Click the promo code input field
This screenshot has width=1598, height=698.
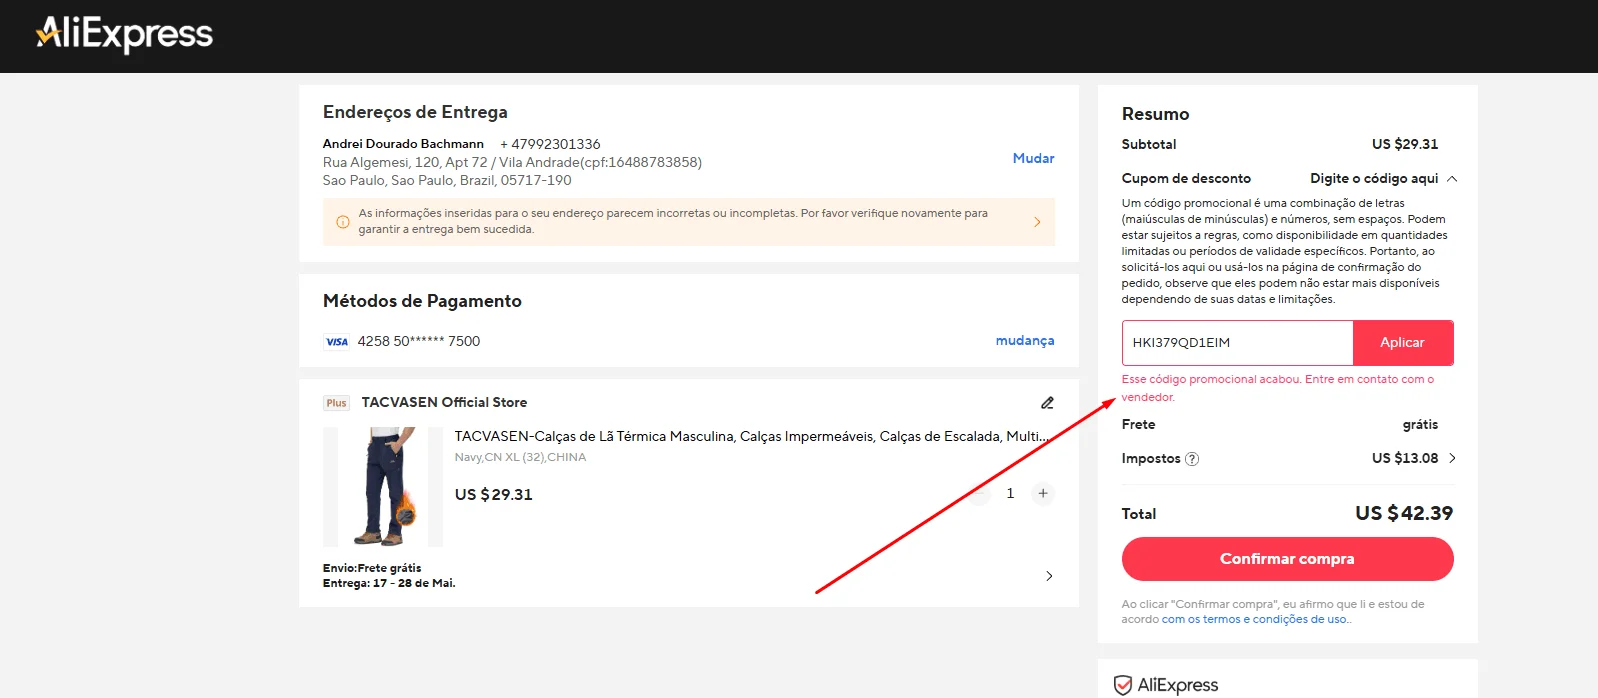1237,343
